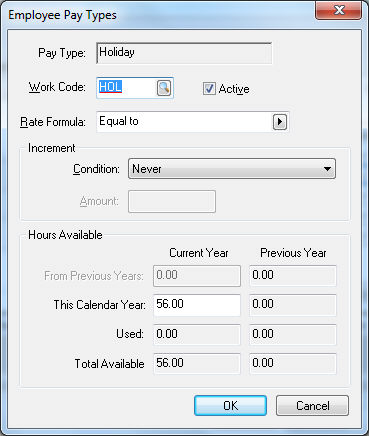Click the Used previous year field
Image resolution: width=369 pixels, height=436 pixels.
(293, 334)
